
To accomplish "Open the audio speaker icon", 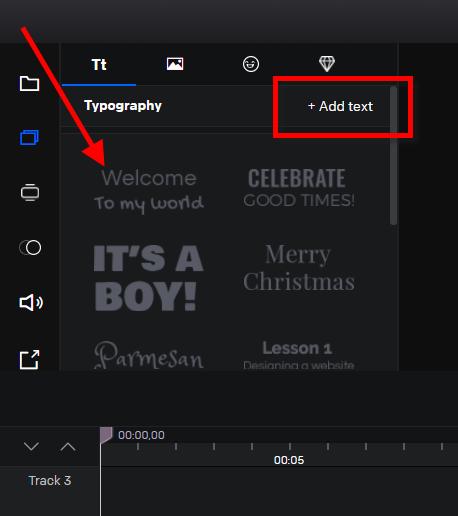I will click(x=31, y=303).
